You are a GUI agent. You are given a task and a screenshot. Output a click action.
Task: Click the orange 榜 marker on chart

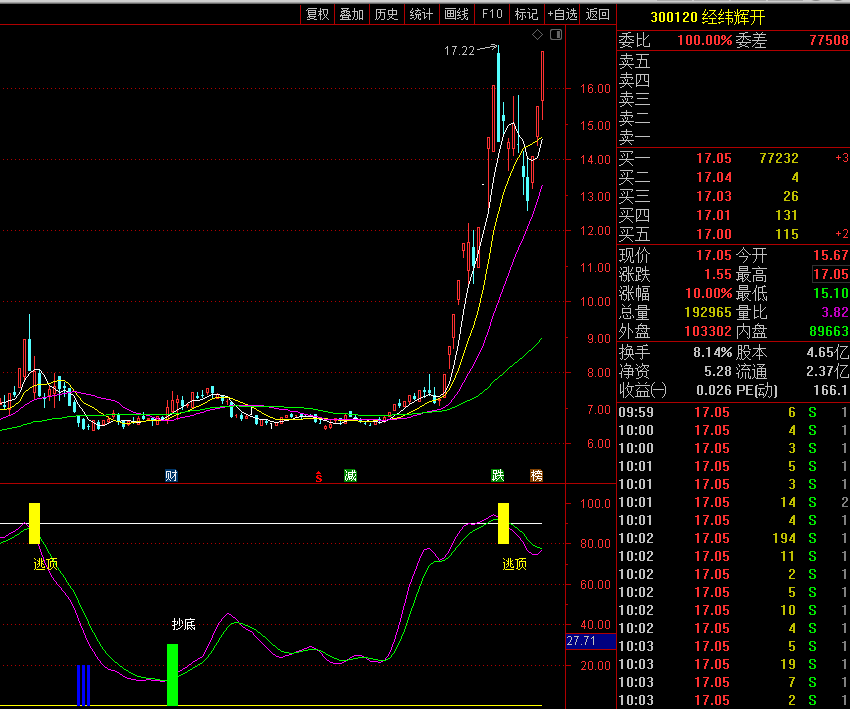[537, 476]
